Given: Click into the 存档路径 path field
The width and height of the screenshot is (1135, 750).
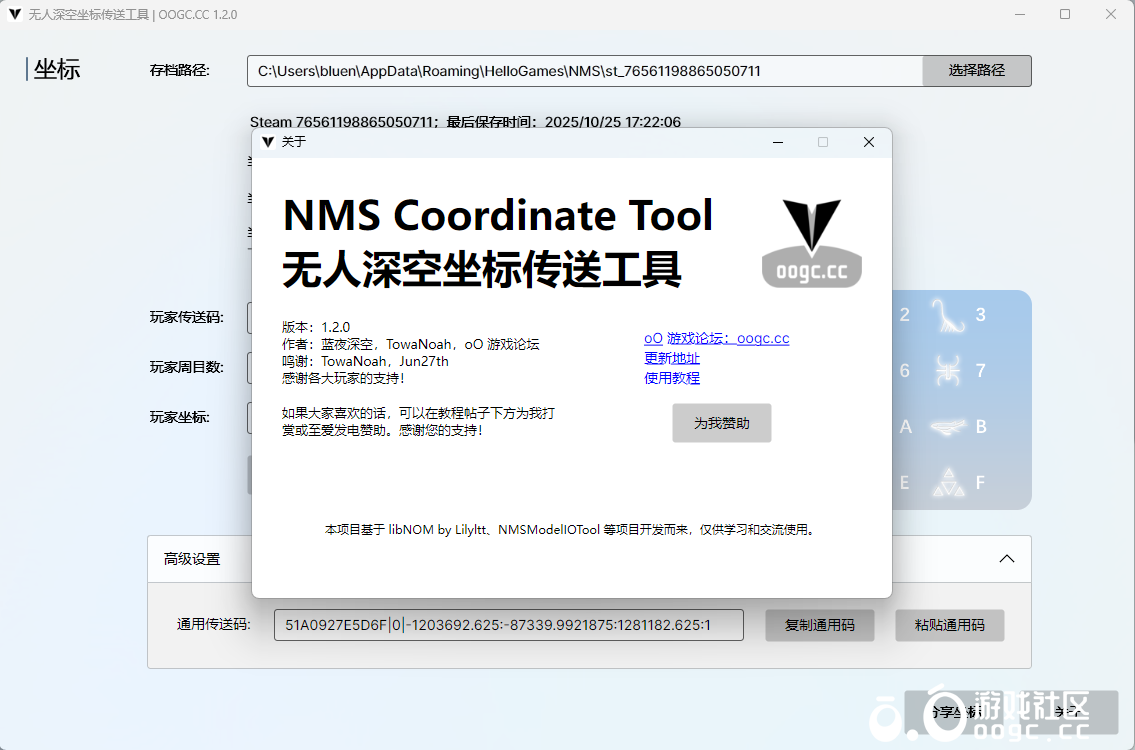Looking at the screenshot, I should (584, 71).
